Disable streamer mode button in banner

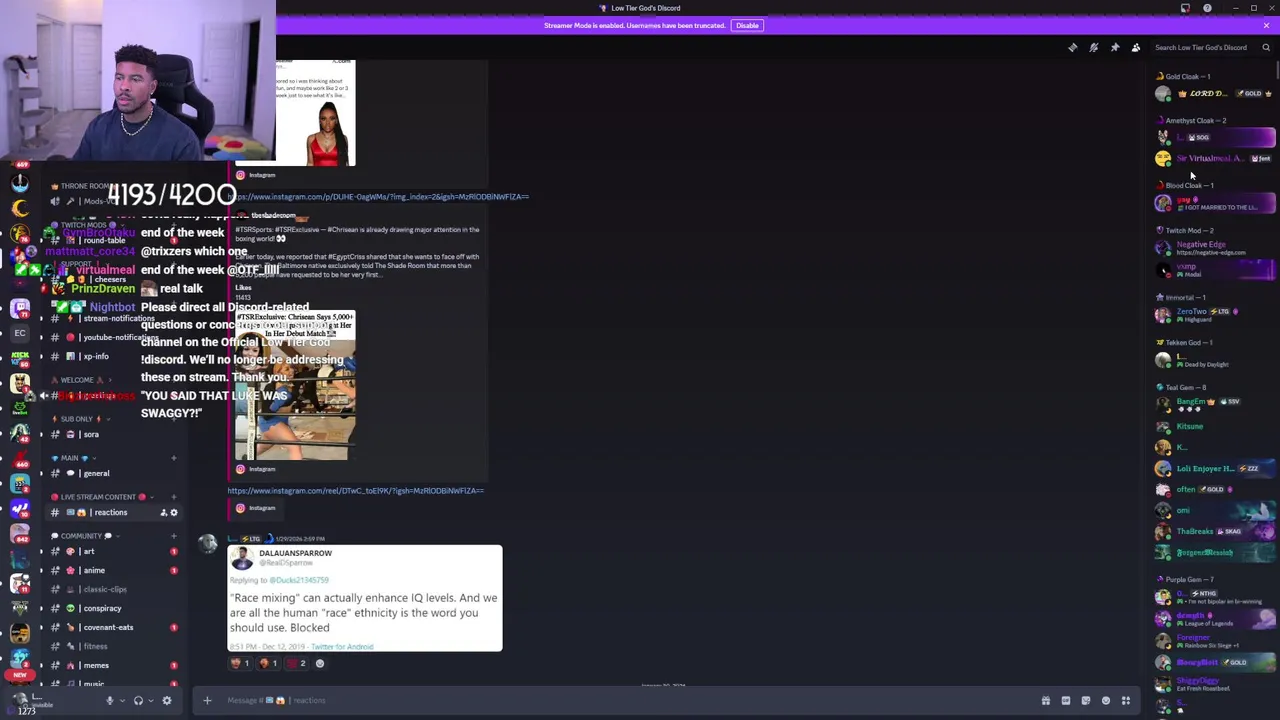747,25
